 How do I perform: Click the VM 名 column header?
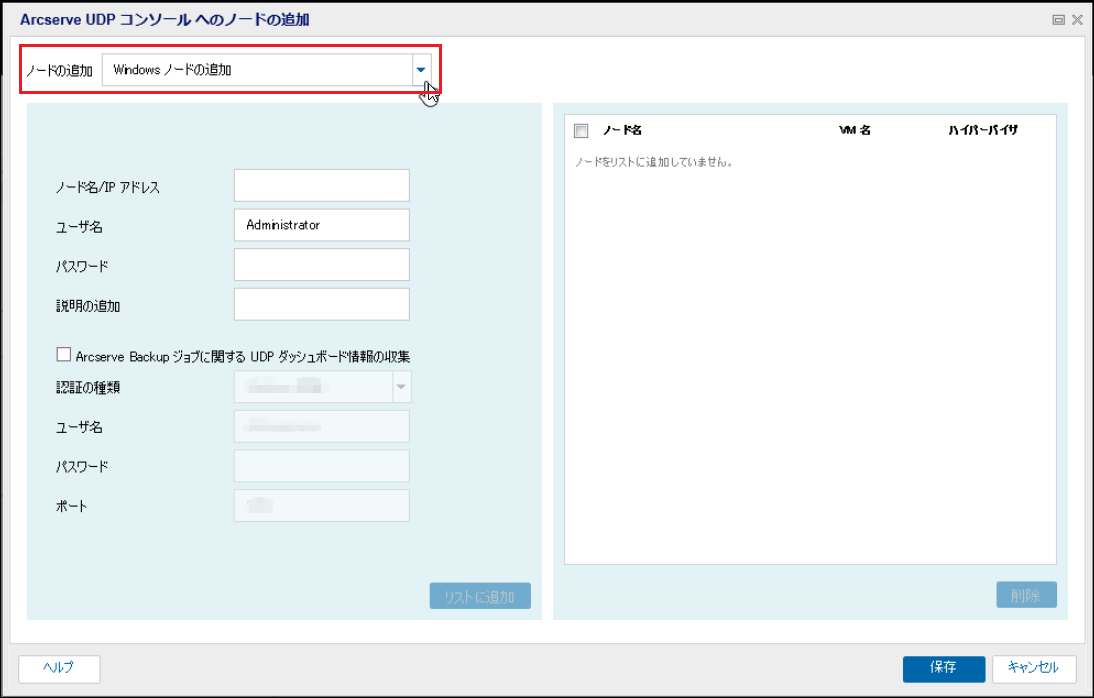tap(855, 131)
